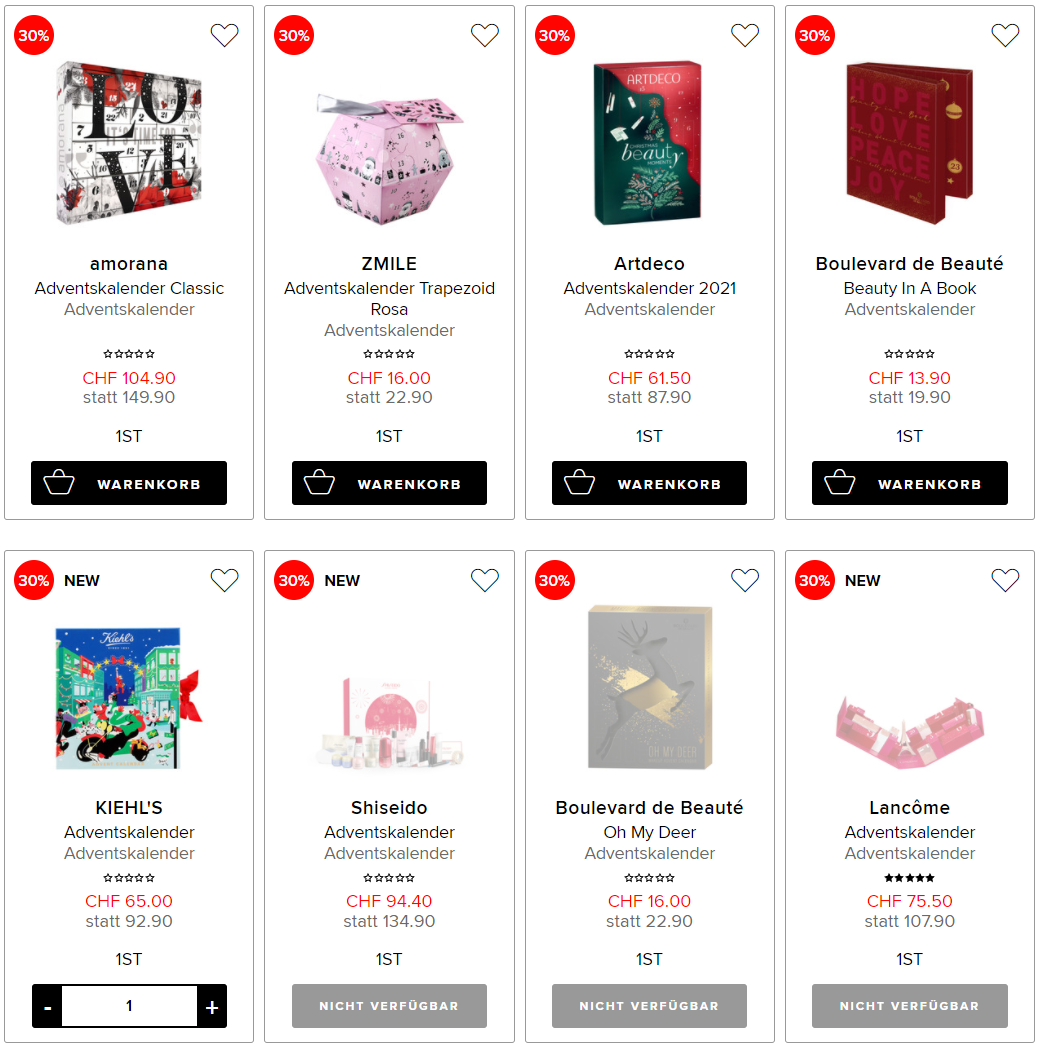The height and width of the screenshot is (1046, 1039).
Task: Decrease KIEHL'S quantity with minus button
Action: point(47,1007)
